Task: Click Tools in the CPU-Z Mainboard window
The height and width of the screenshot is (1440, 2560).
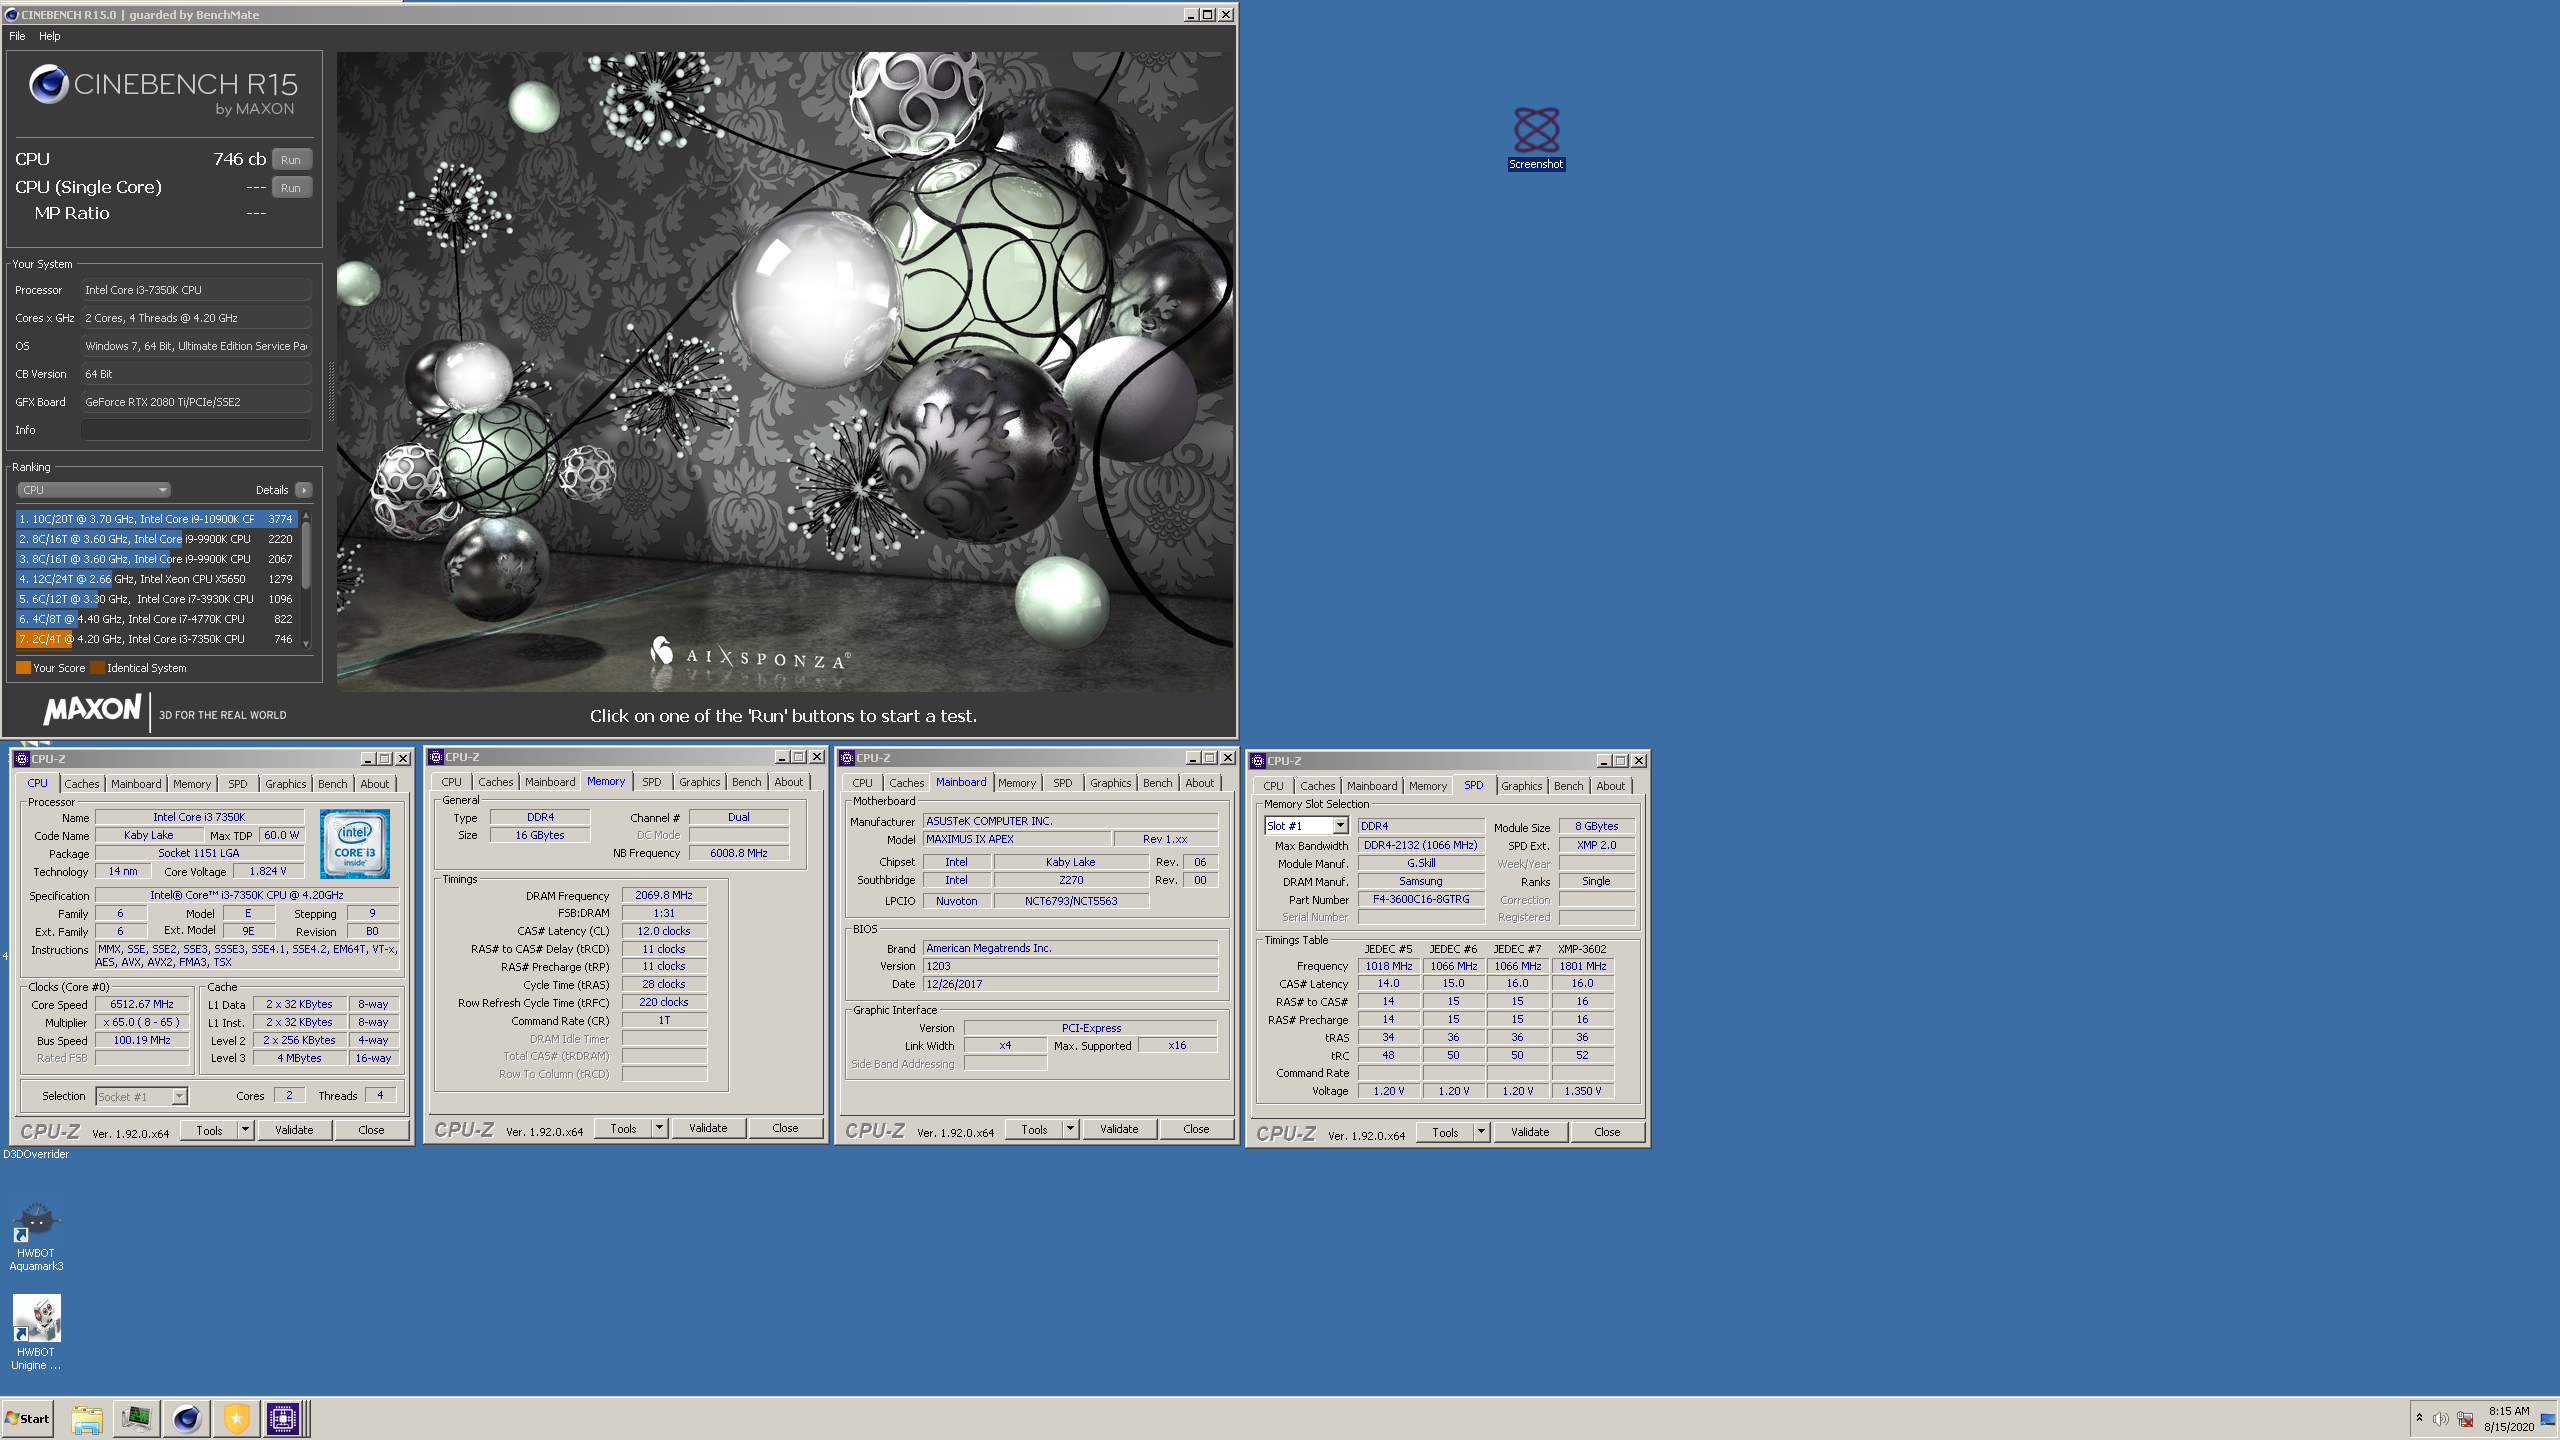Action: coord(1034,1129)
